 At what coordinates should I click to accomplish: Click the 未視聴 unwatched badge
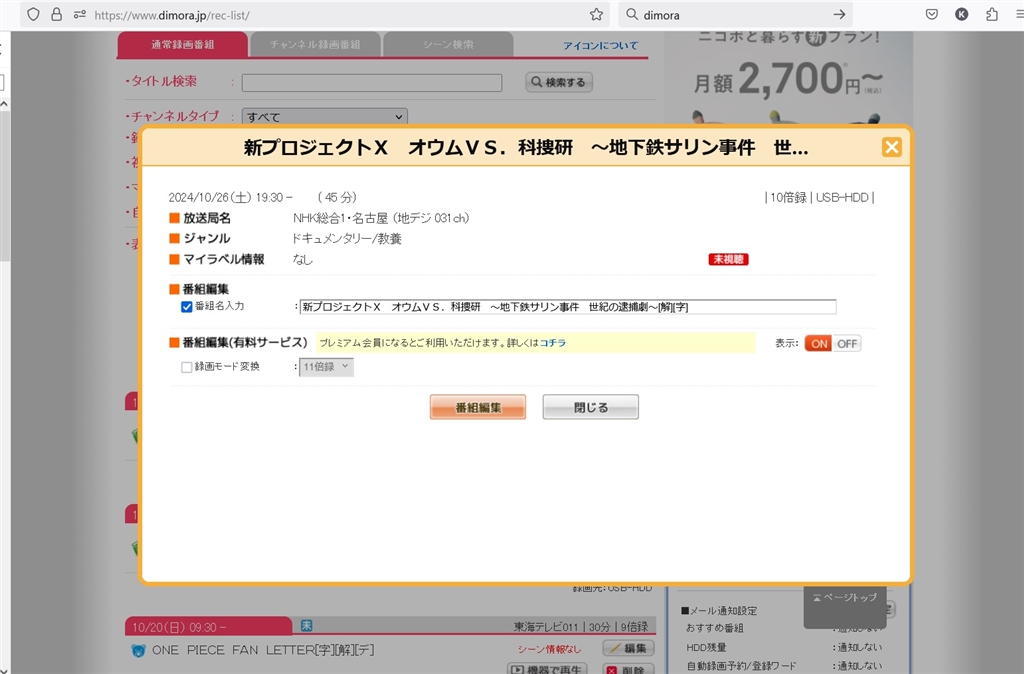[x=728, y=259]
